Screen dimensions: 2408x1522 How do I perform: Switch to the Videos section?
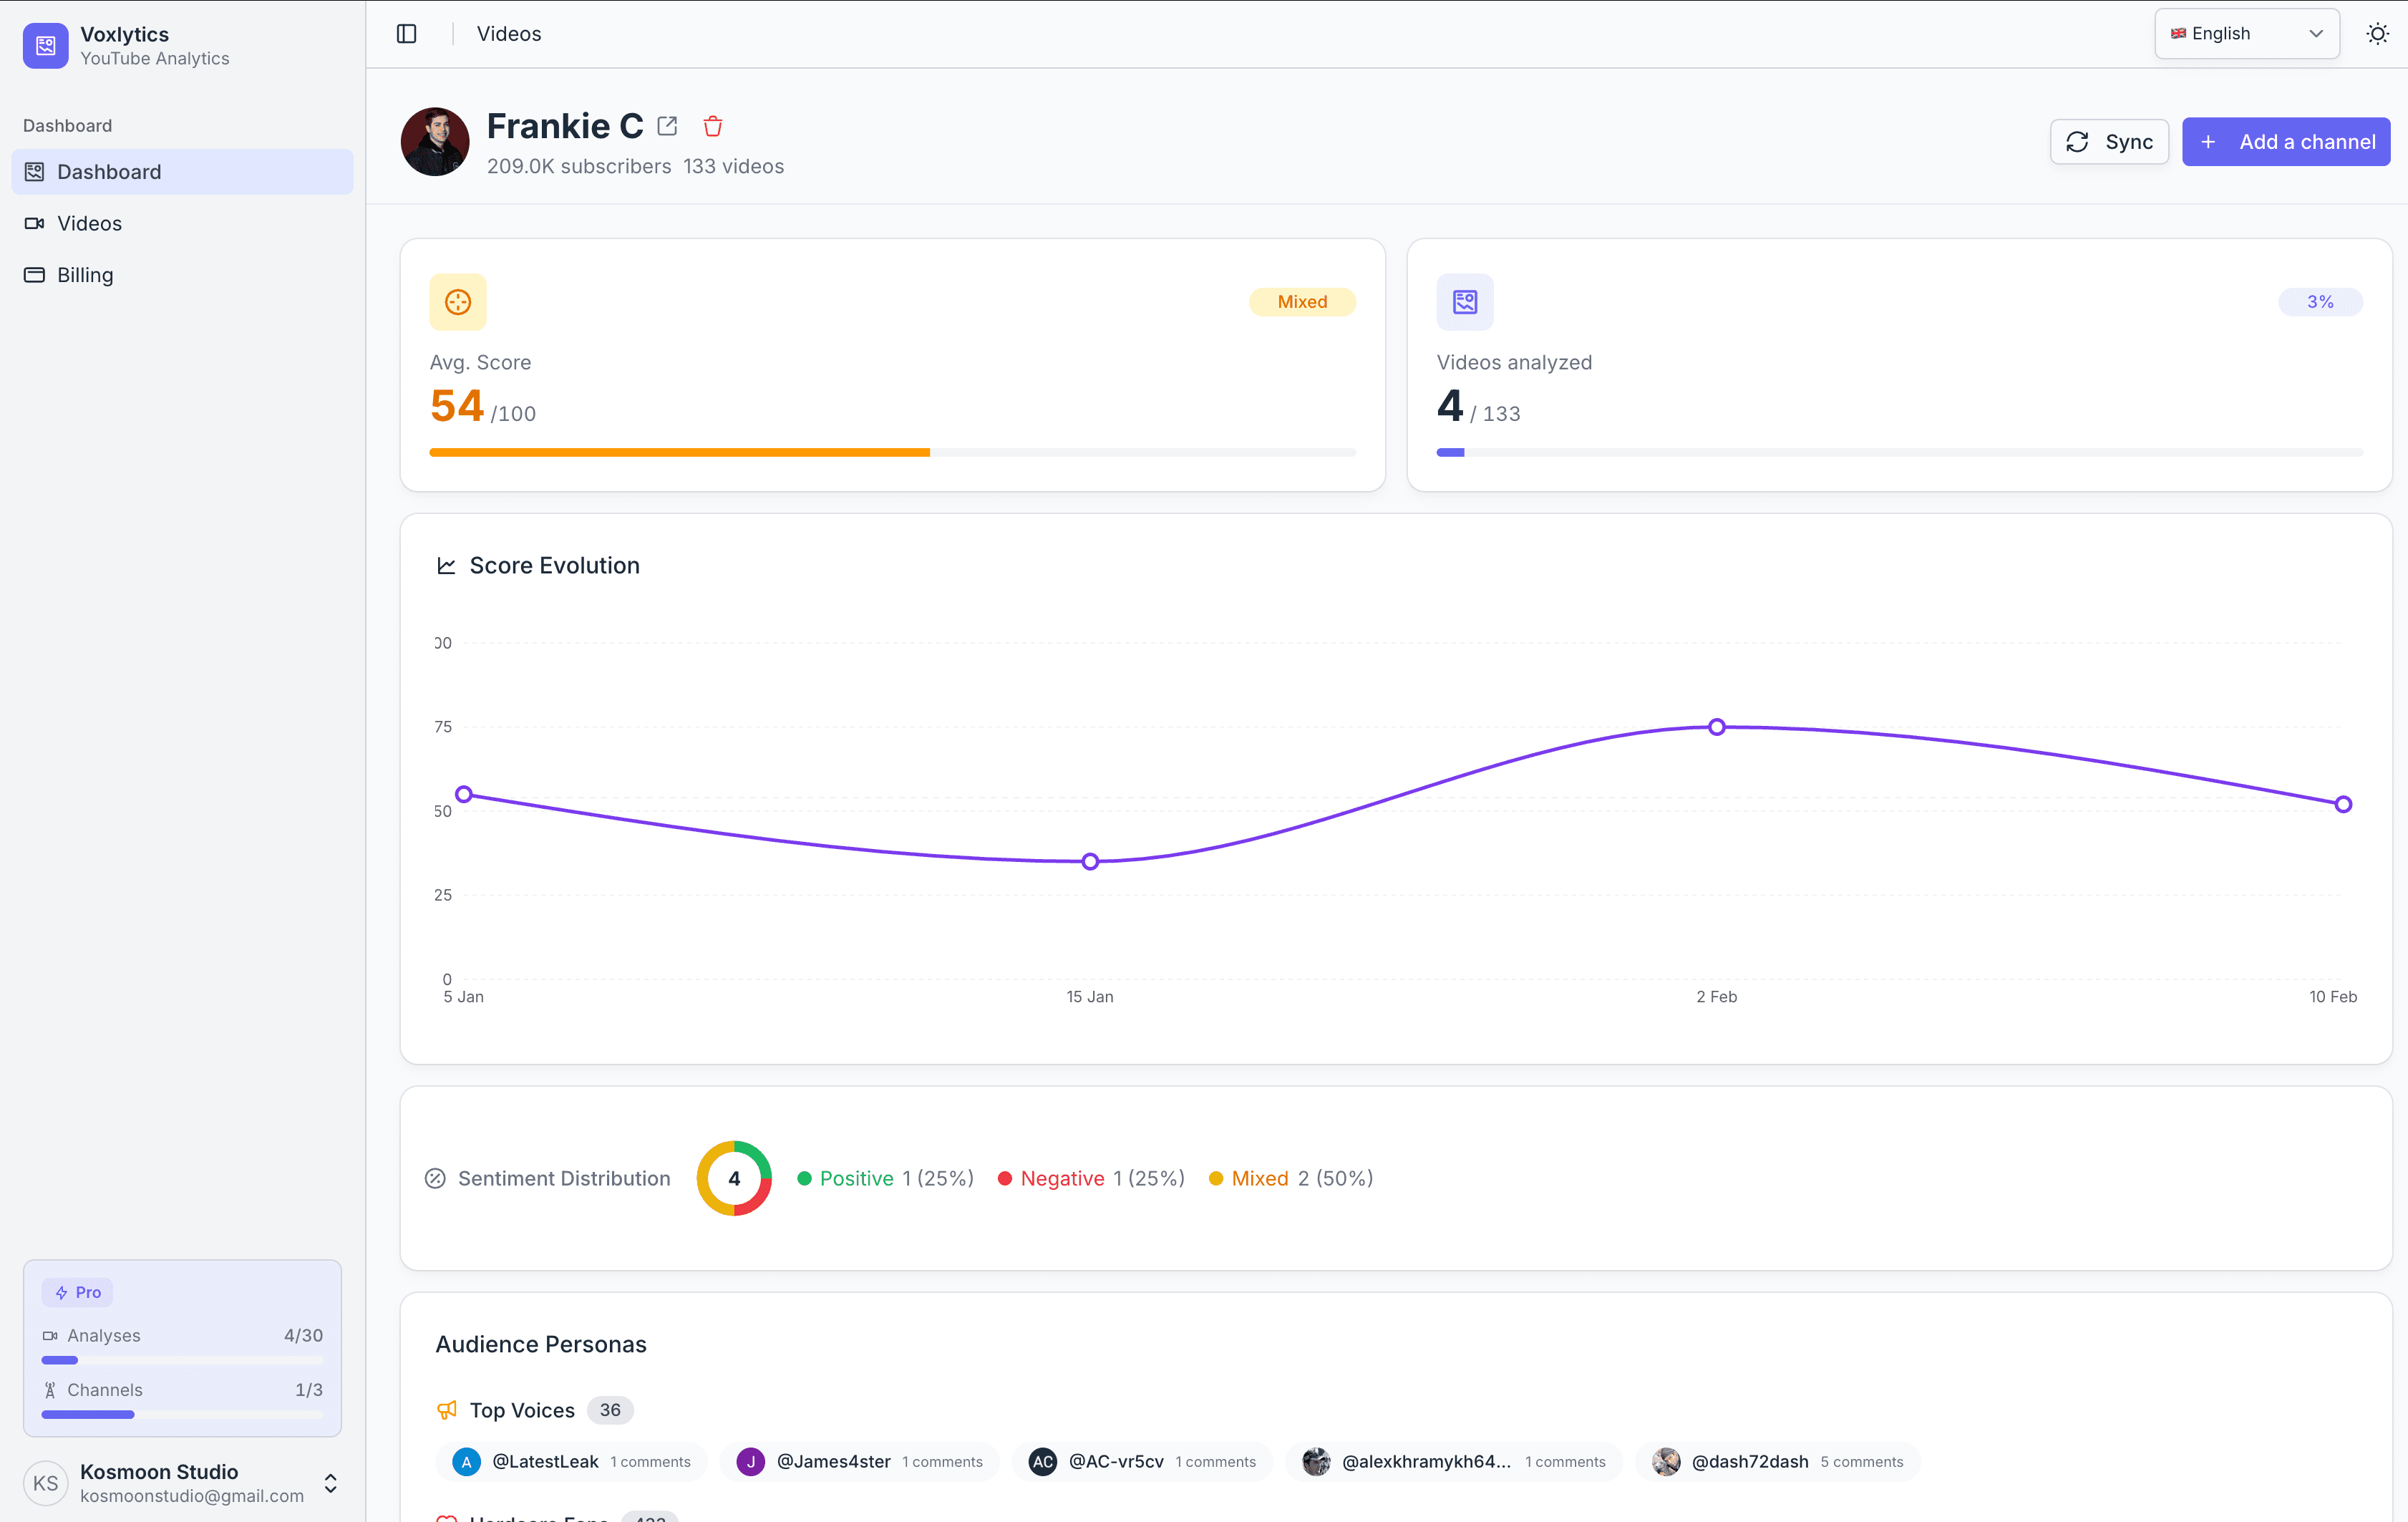[89, 223]
